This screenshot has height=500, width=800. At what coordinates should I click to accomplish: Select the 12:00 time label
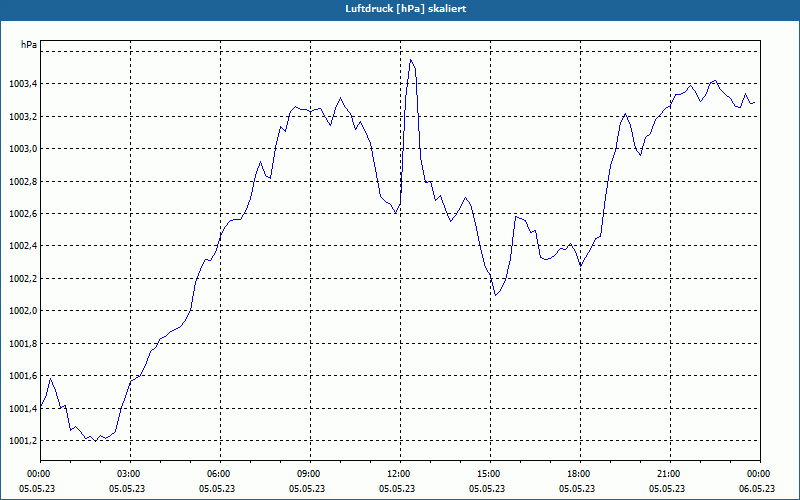pos(400,474)
